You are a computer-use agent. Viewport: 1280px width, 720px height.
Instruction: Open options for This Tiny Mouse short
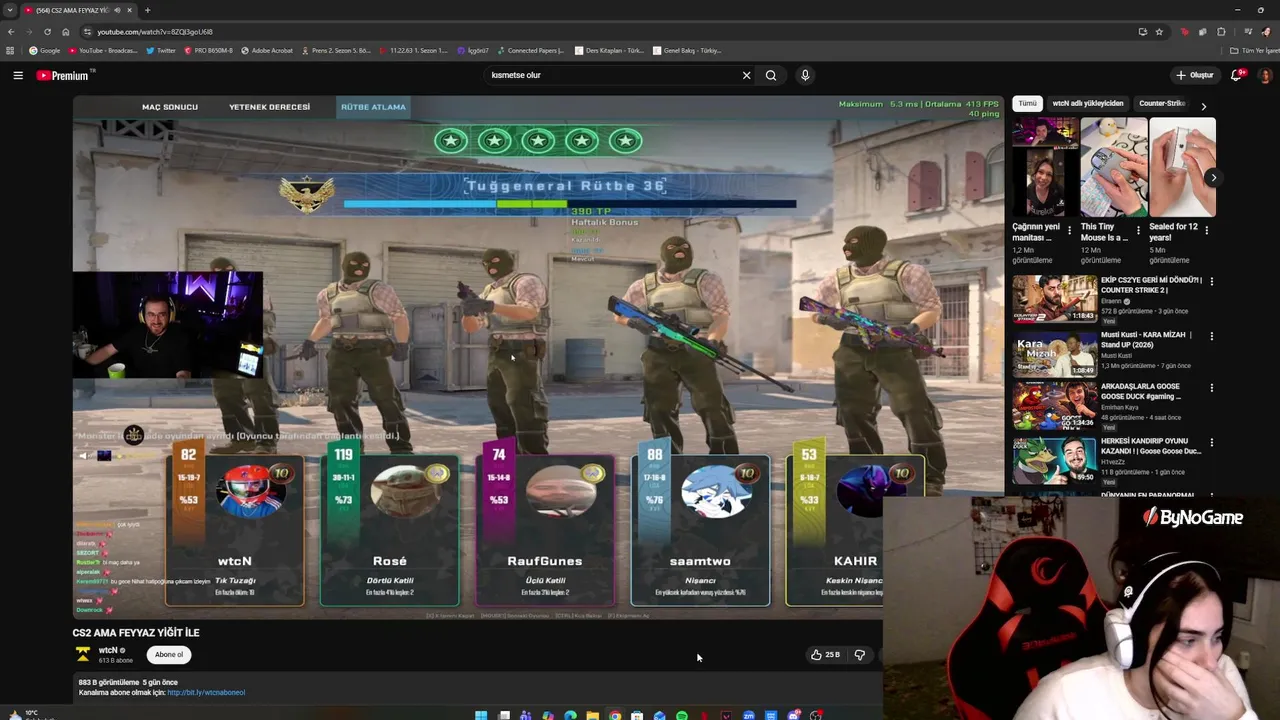click(x=1137, y=230)
